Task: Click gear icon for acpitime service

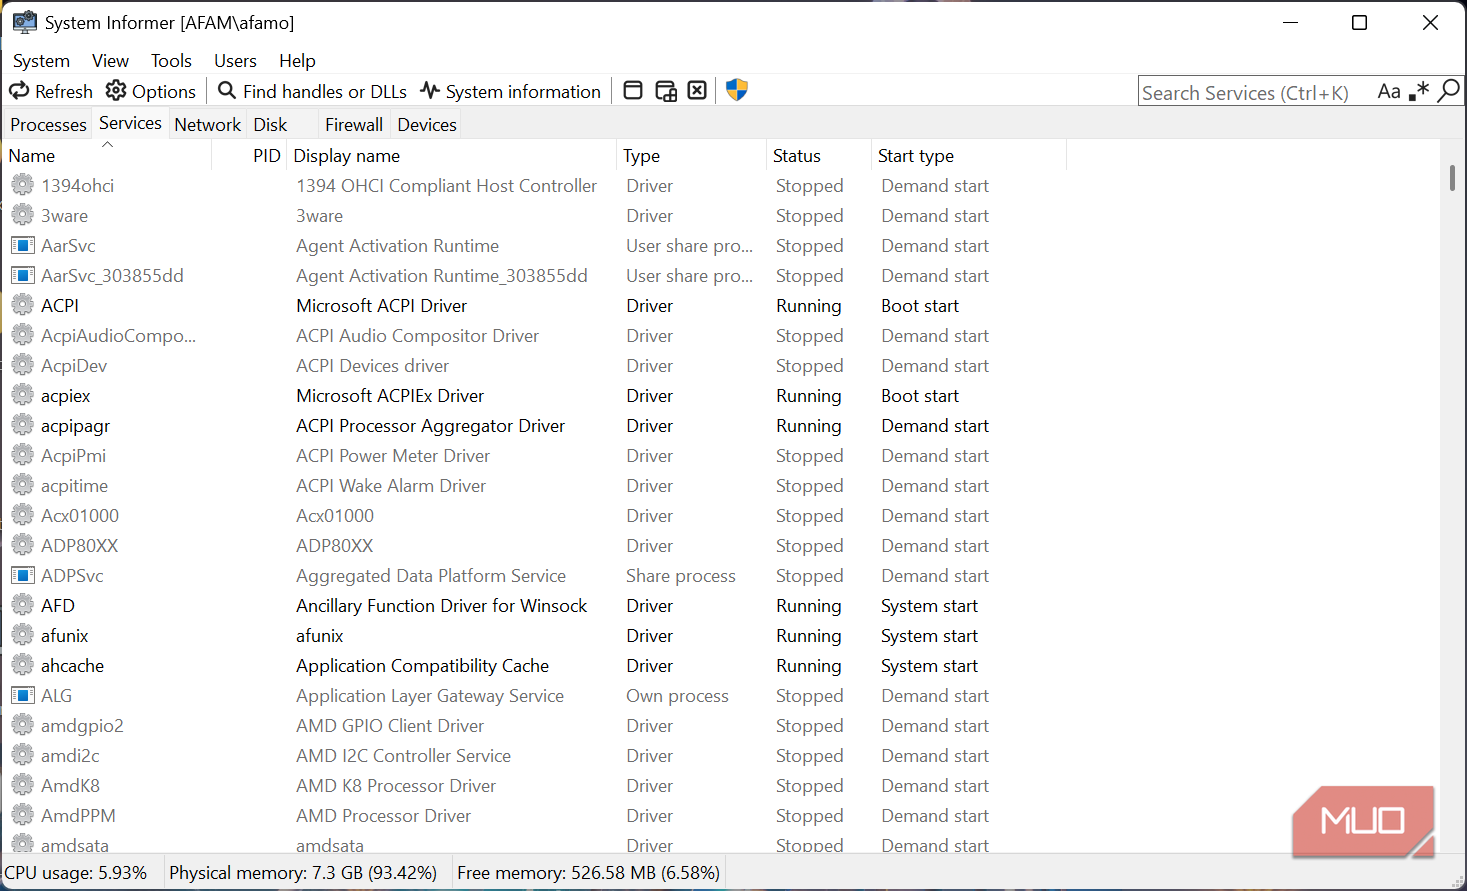Action: point(22,485)
